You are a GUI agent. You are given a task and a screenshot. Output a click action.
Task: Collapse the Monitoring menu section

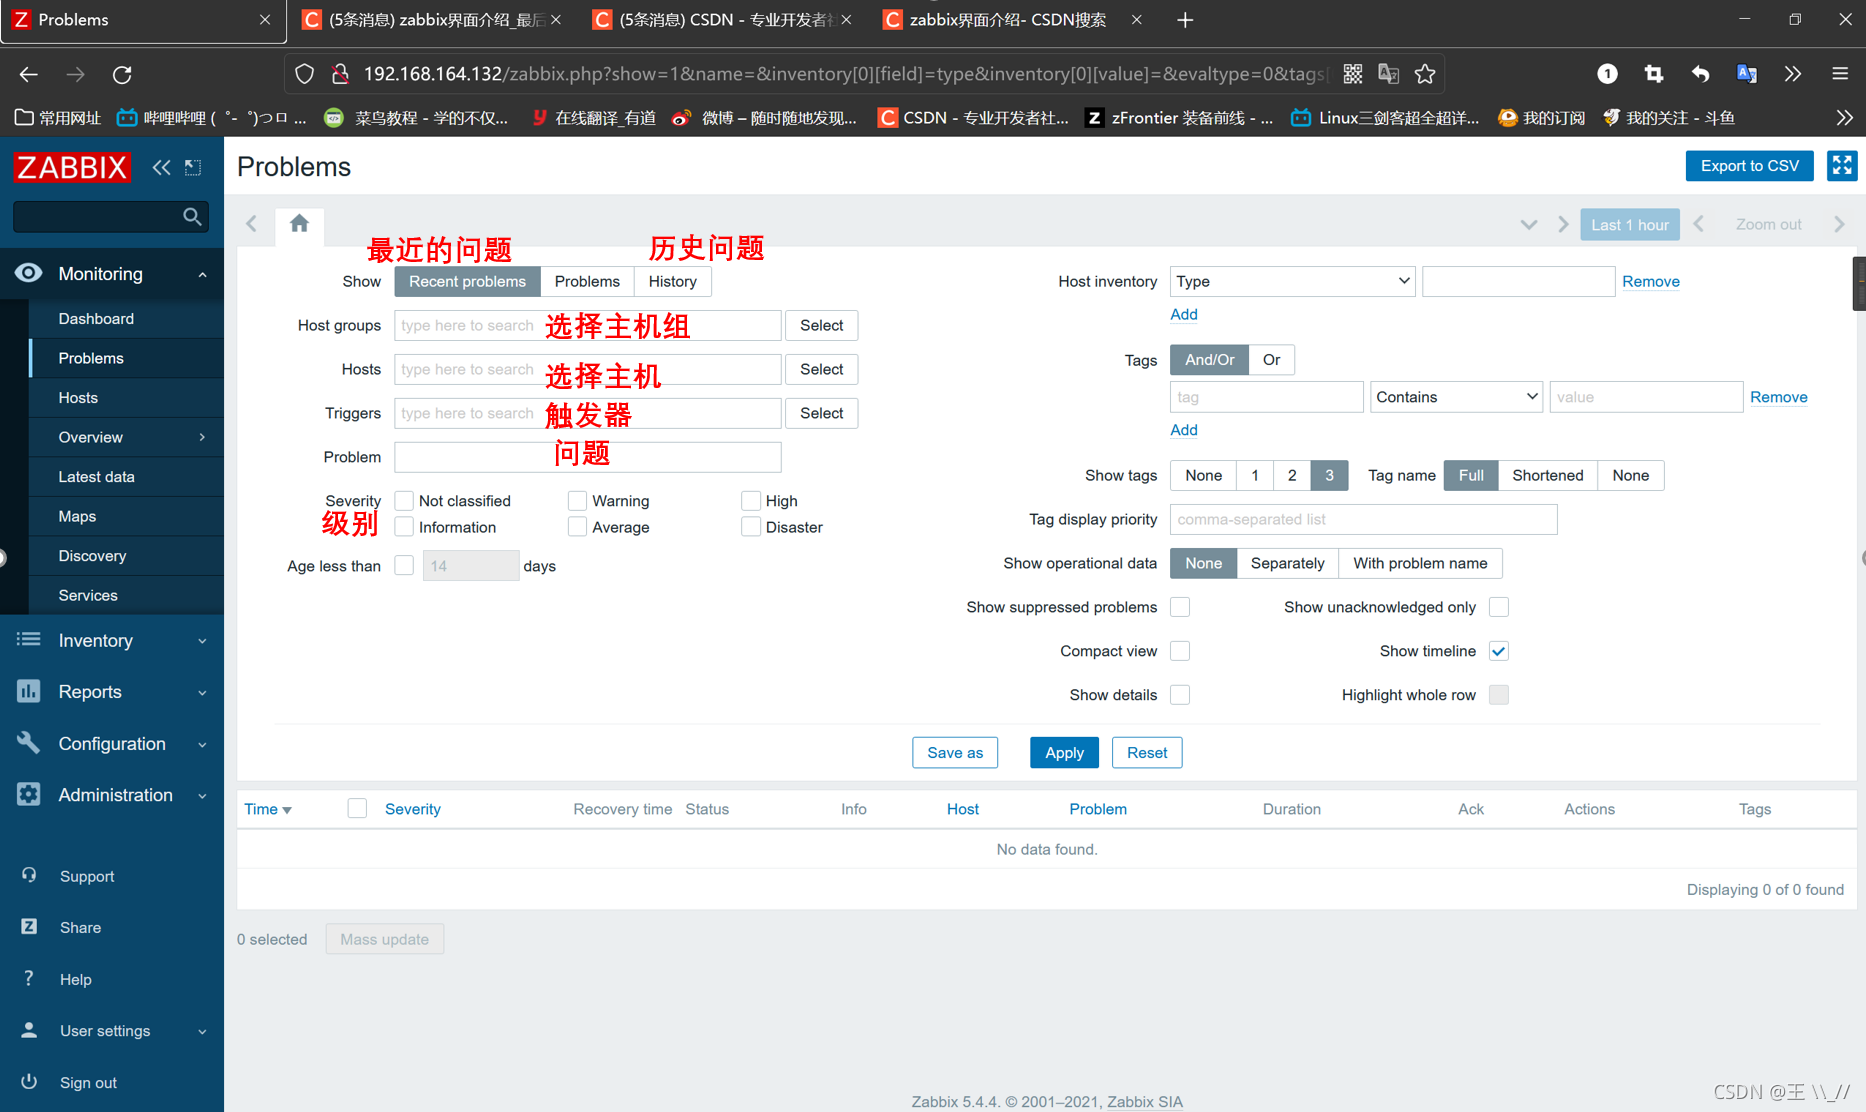point(202,274)
